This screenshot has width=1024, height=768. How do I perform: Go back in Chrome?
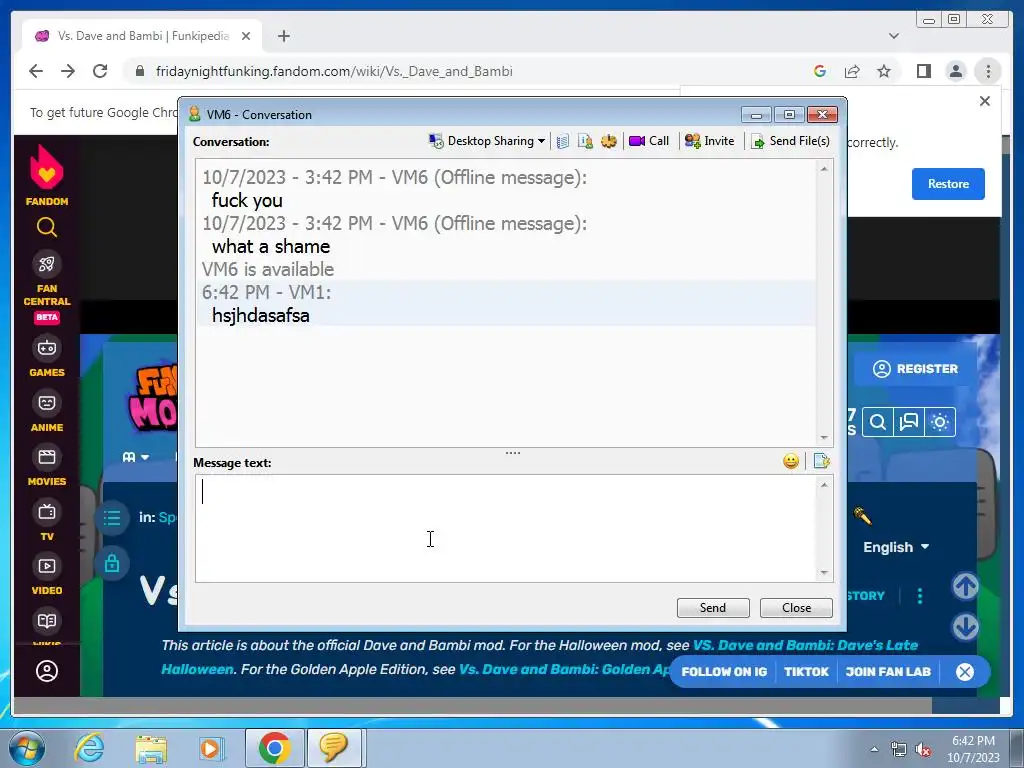tap(36, 71)
